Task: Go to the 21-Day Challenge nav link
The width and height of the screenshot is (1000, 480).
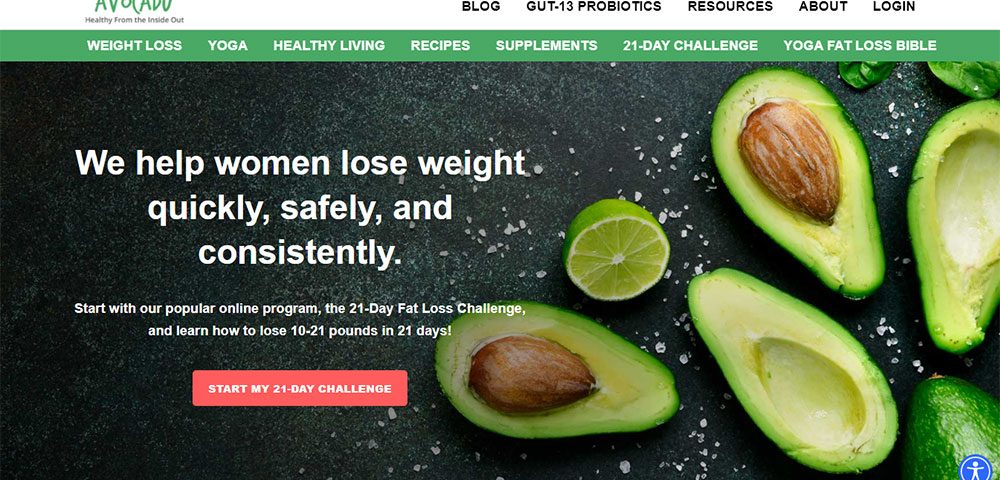Action: (691, 46)
